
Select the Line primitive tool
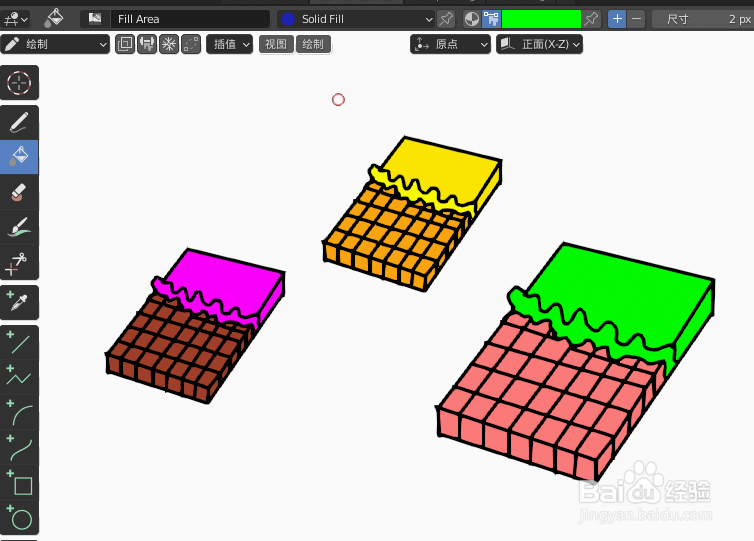point(19,342)
